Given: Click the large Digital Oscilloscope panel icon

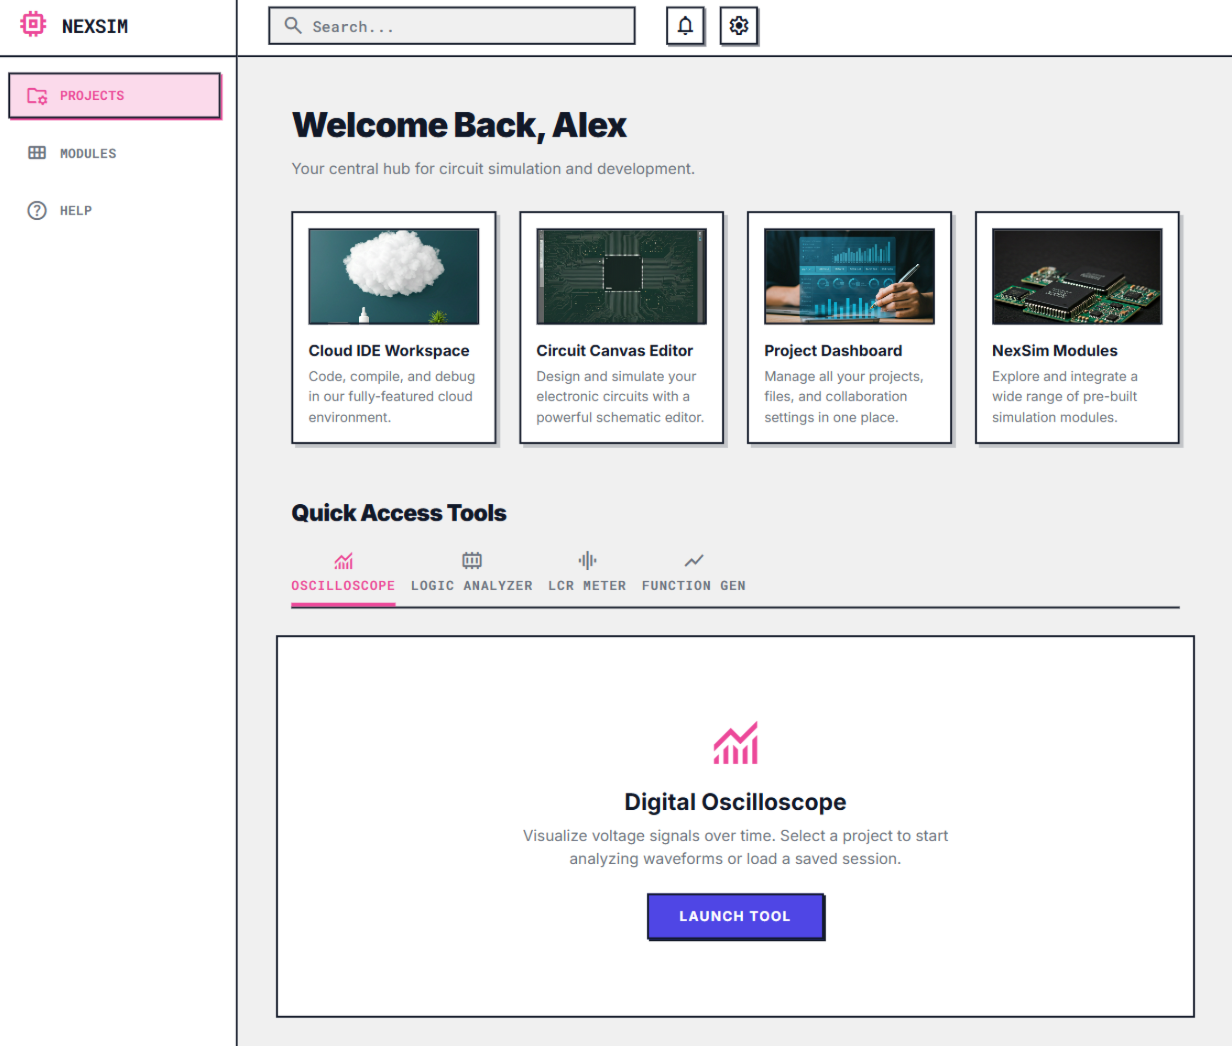Looking at the screenshot, I should (735, 743).
